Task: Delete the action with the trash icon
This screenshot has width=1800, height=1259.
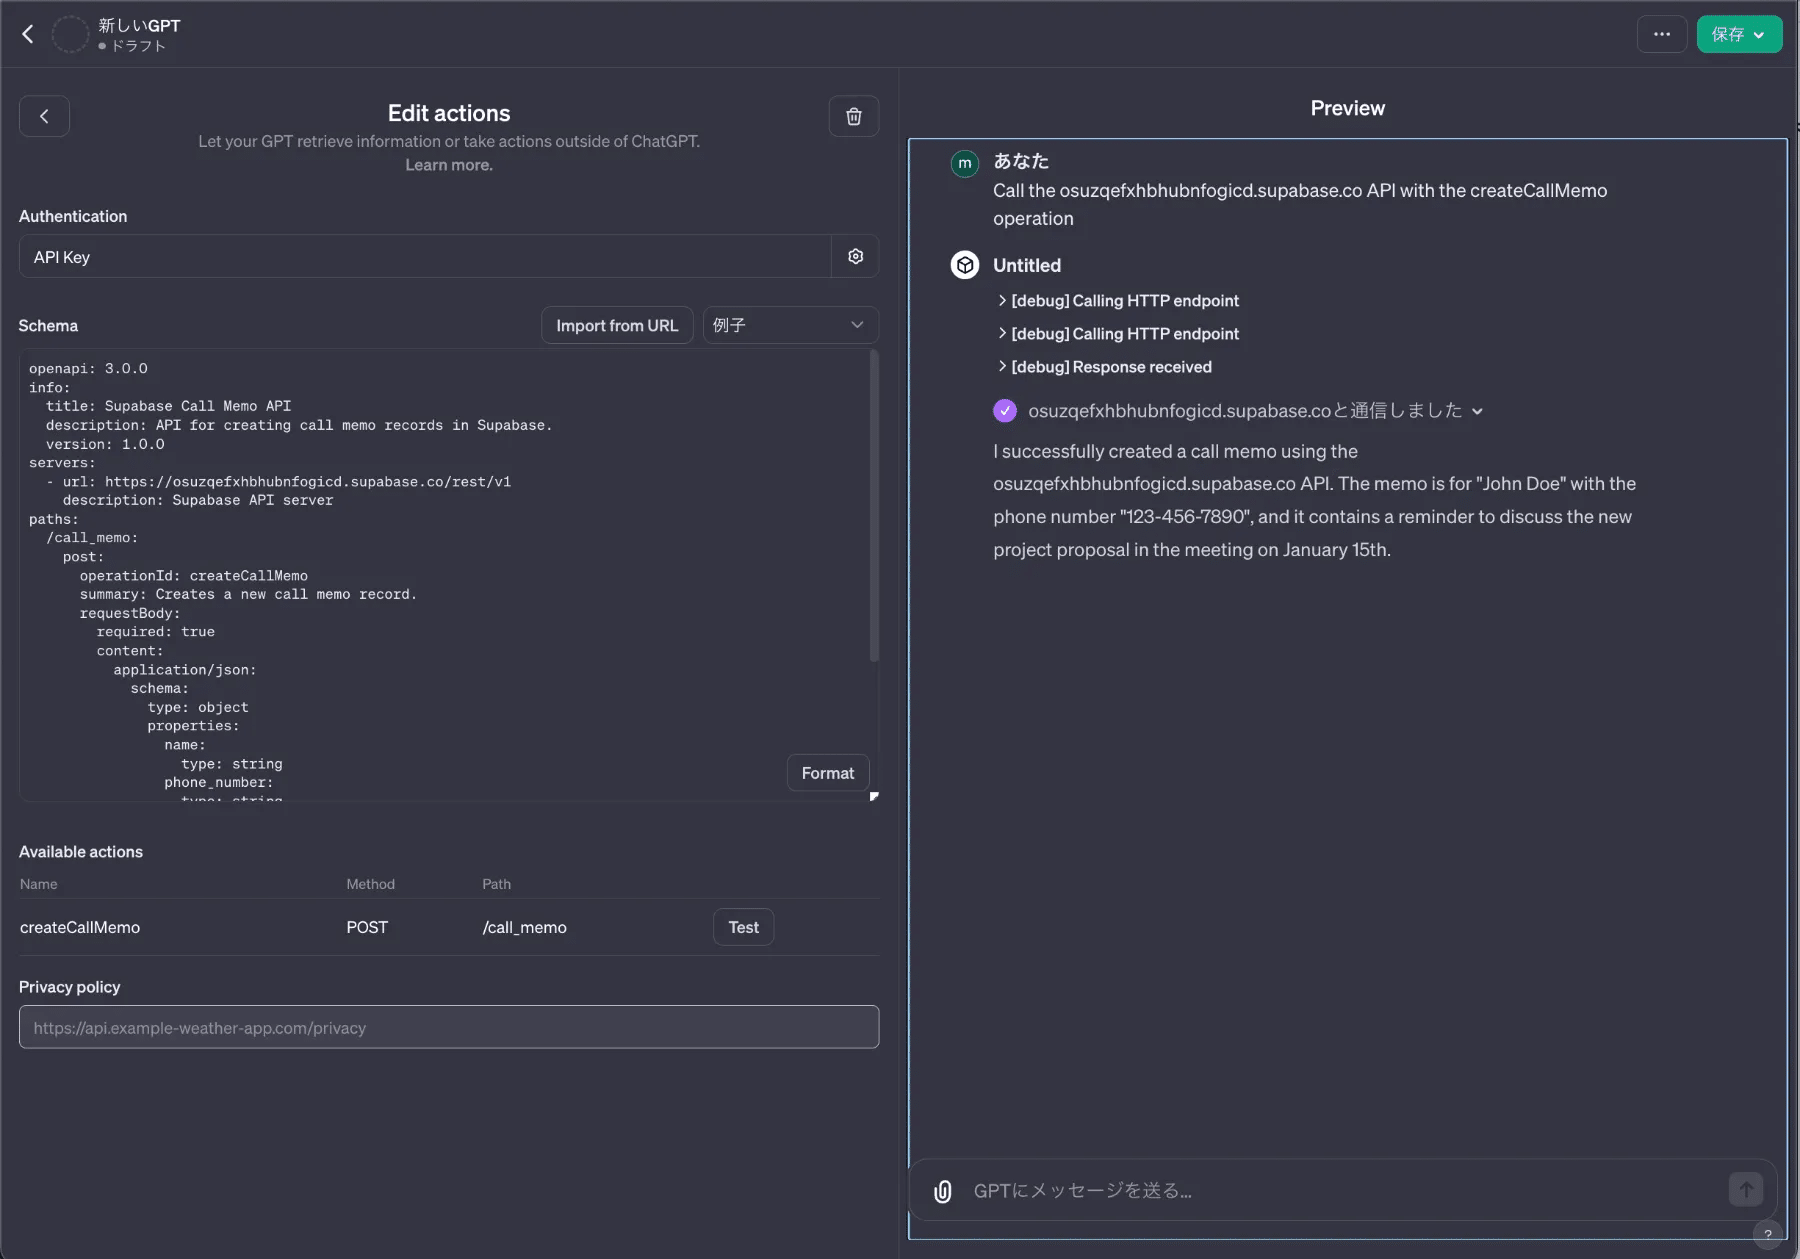Action: pyautogui.click(x=853, y=116)
